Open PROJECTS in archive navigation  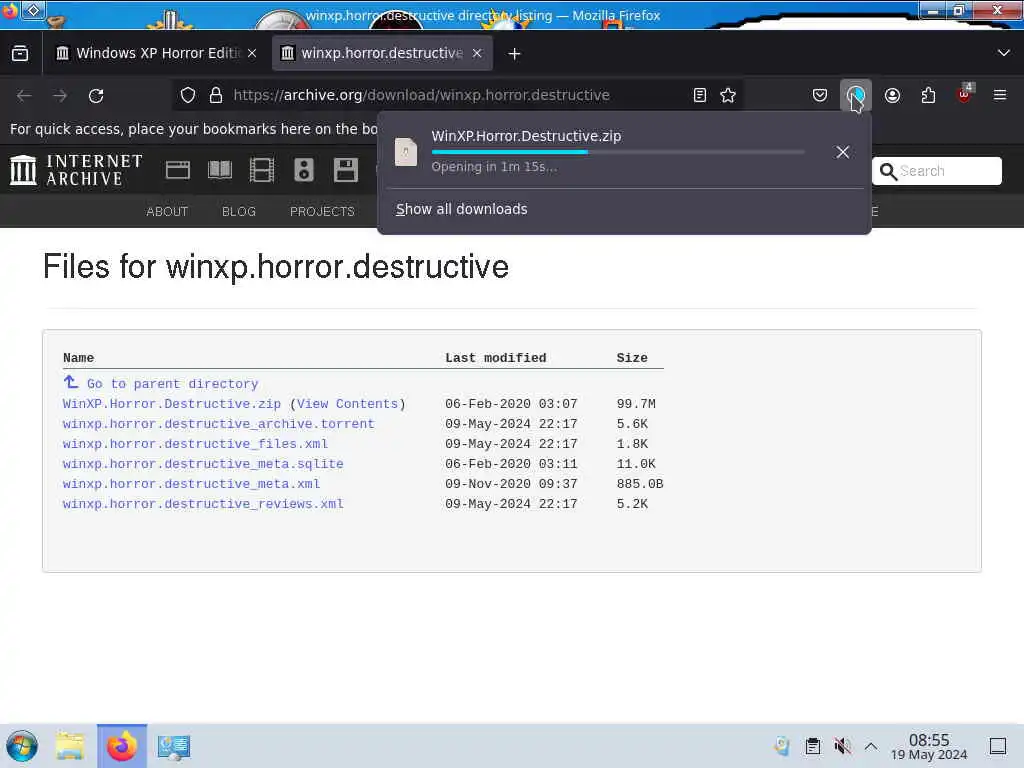322,212
